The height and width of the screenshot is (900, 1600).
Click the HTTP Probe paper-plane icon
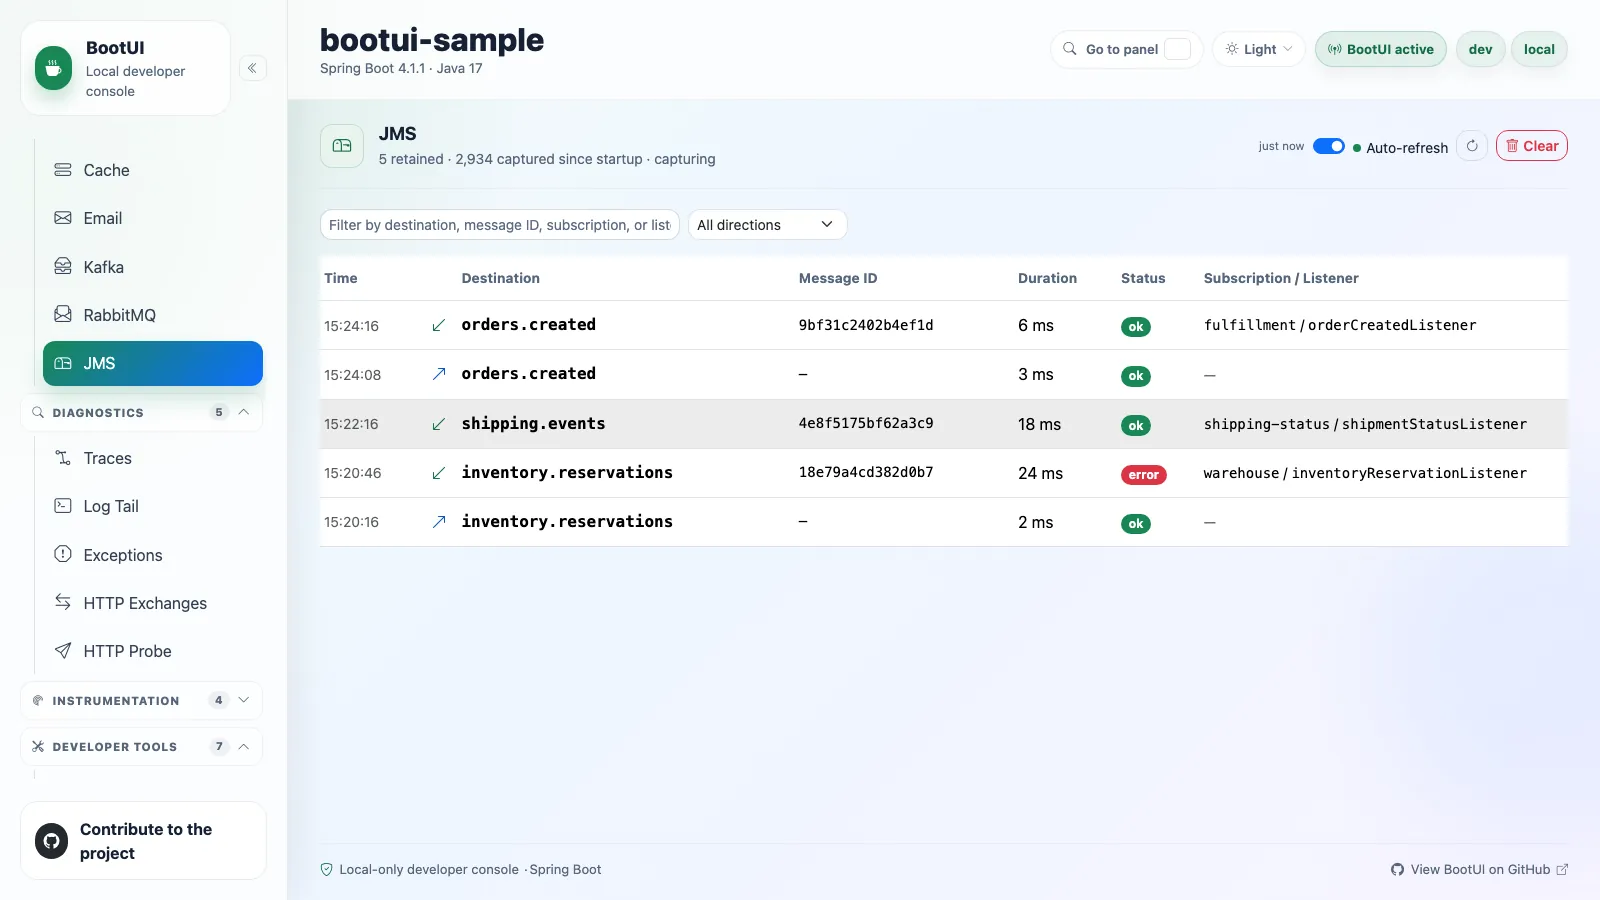[63, 651]
